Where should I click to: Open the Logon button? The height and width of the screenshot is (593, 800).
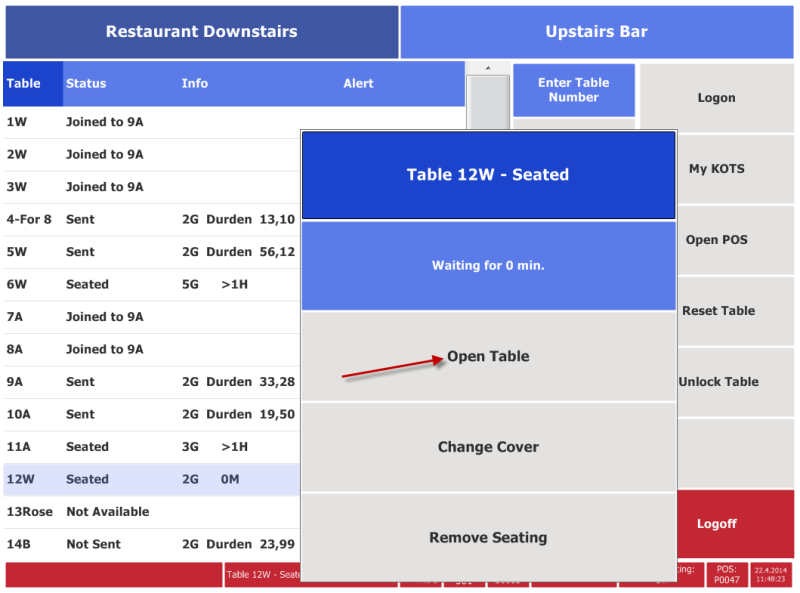coord(717,97)
